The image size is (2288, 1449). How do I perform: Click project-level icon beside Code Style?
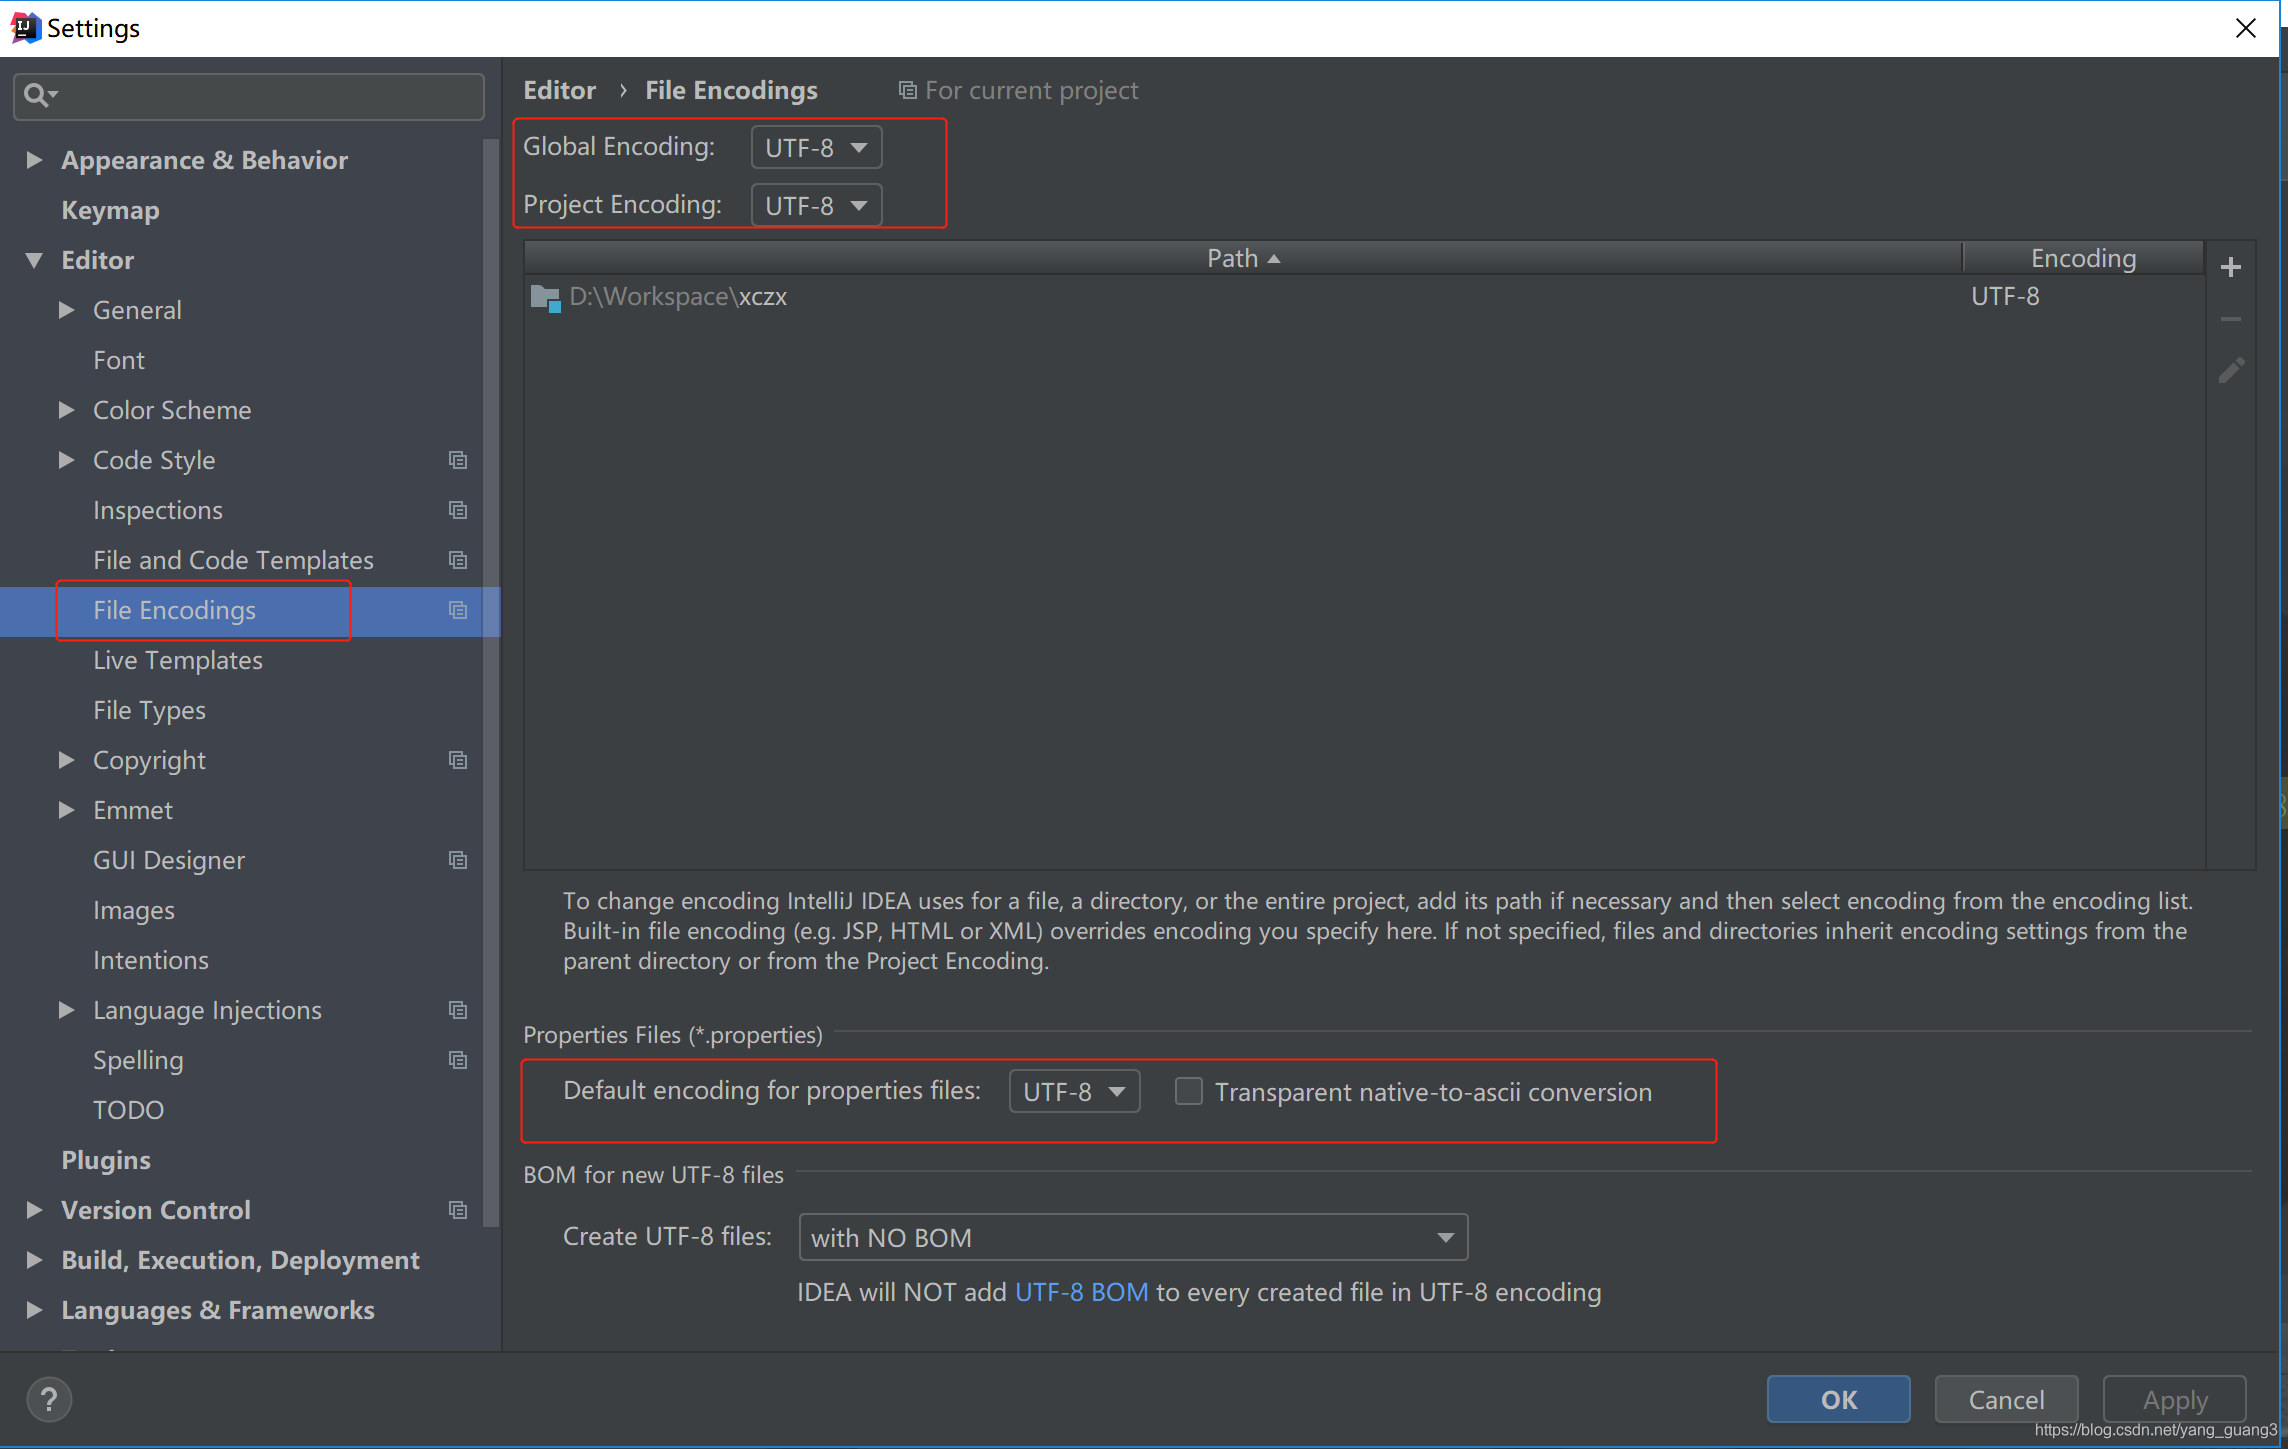pos(458,460)
